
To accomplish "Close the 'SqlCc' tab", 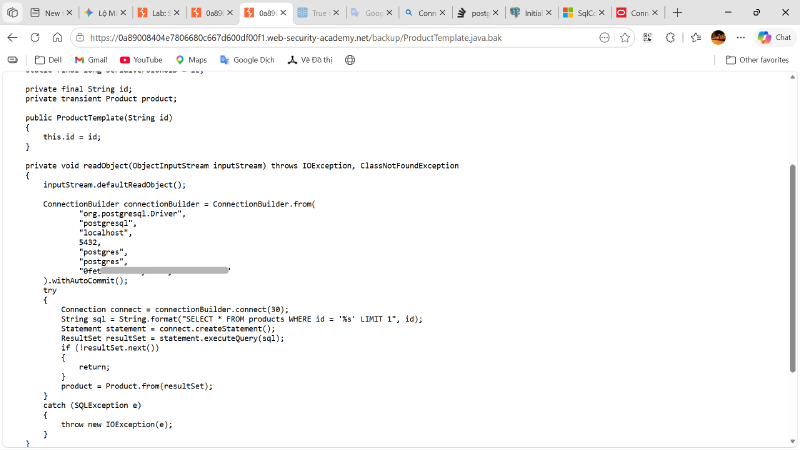I will click(x=602, y=13).
